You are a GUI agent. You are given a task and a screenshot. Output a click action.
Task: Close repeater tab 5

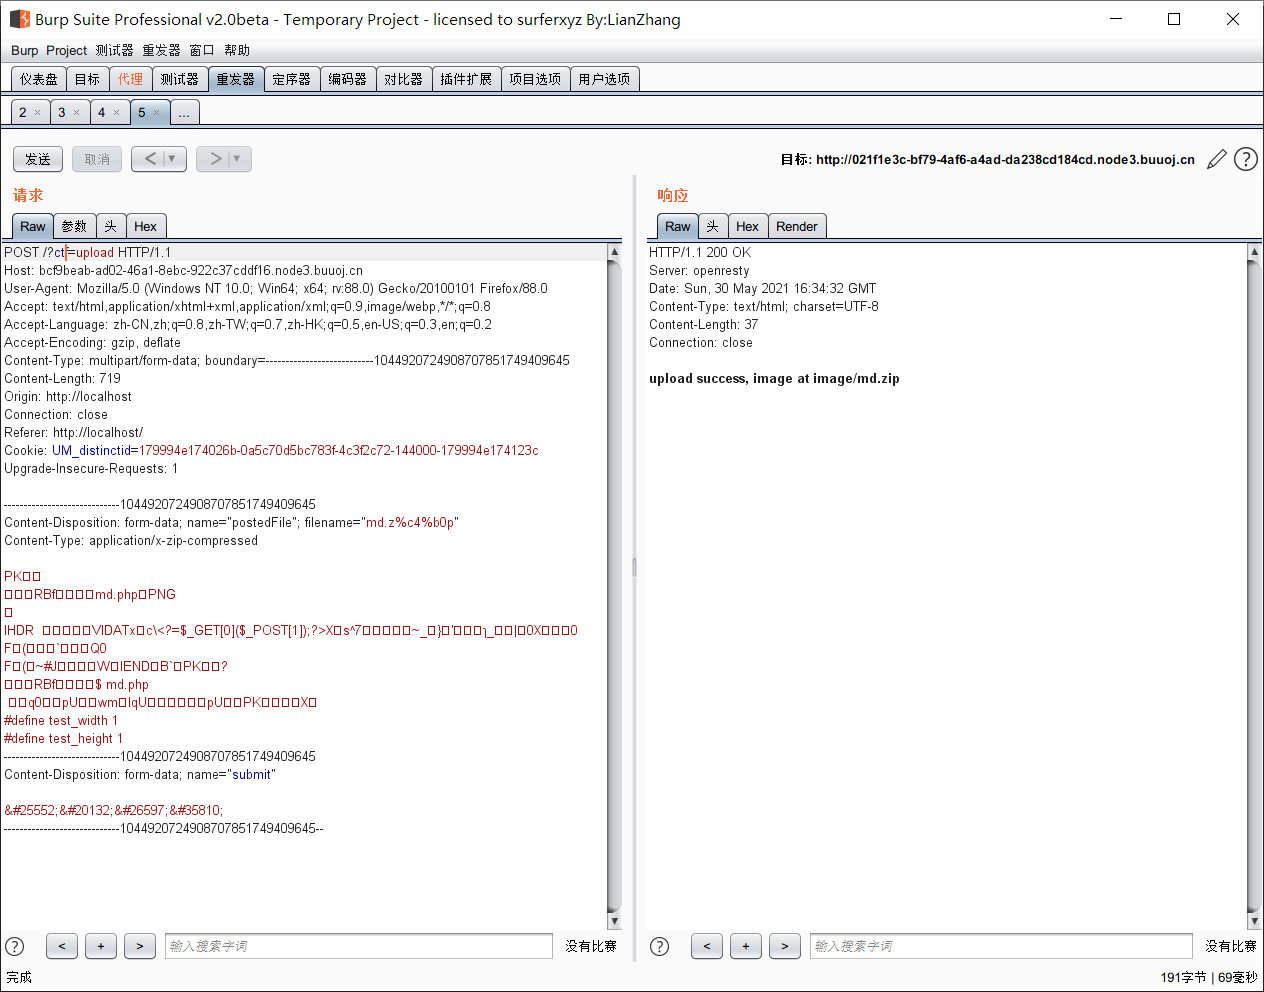[x=157, y=113]
